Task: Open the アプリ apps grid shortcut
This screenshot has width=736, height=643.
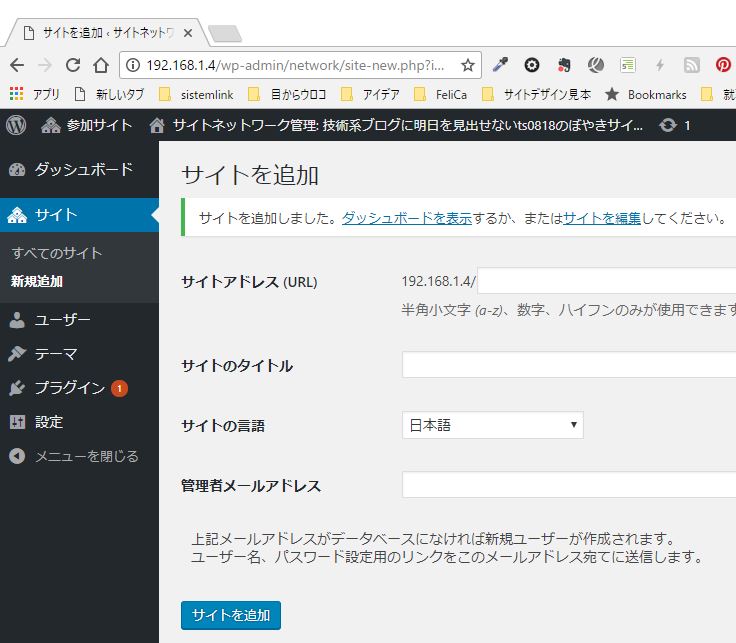Action: 35,94
